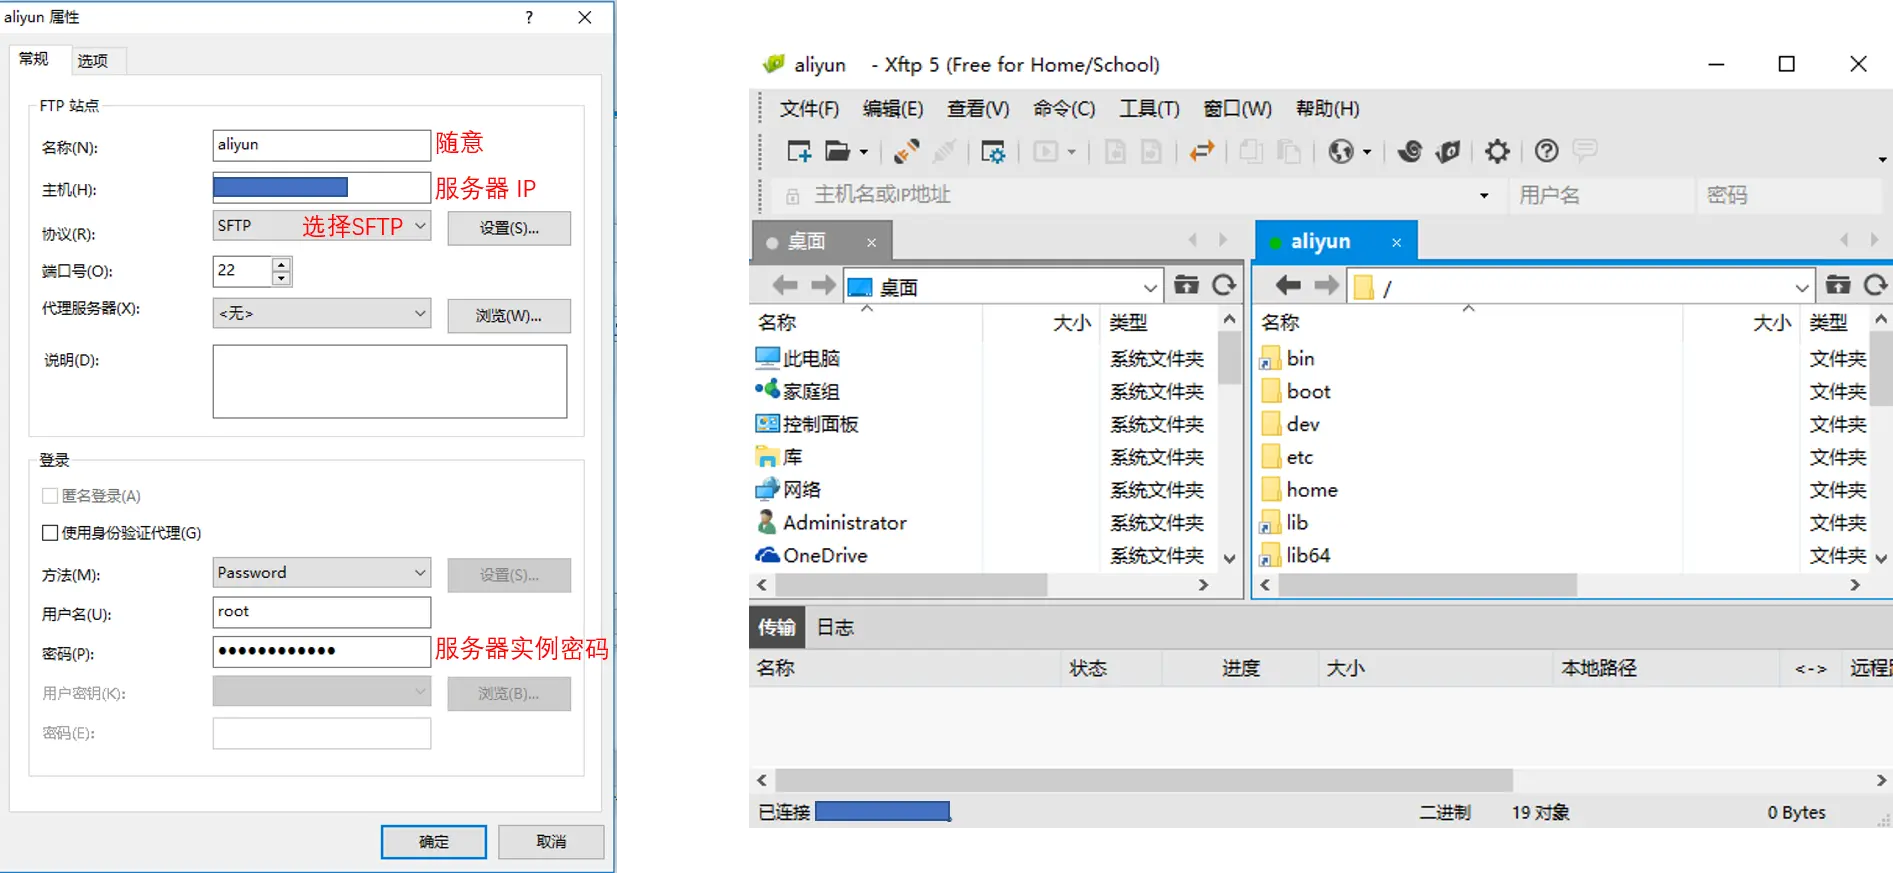Open the 协议(R) SFTP dropdown
1893x873 pixels.
420,226
